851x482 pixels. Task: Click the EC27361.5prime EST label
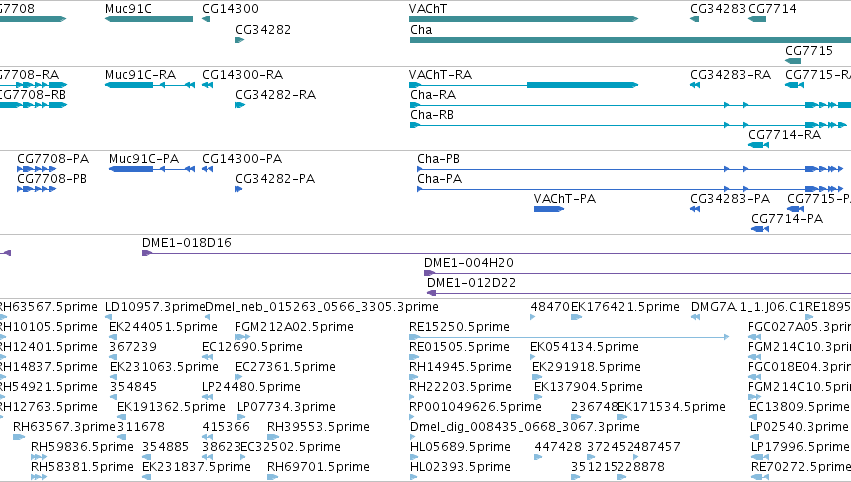(x=285, y=367)
